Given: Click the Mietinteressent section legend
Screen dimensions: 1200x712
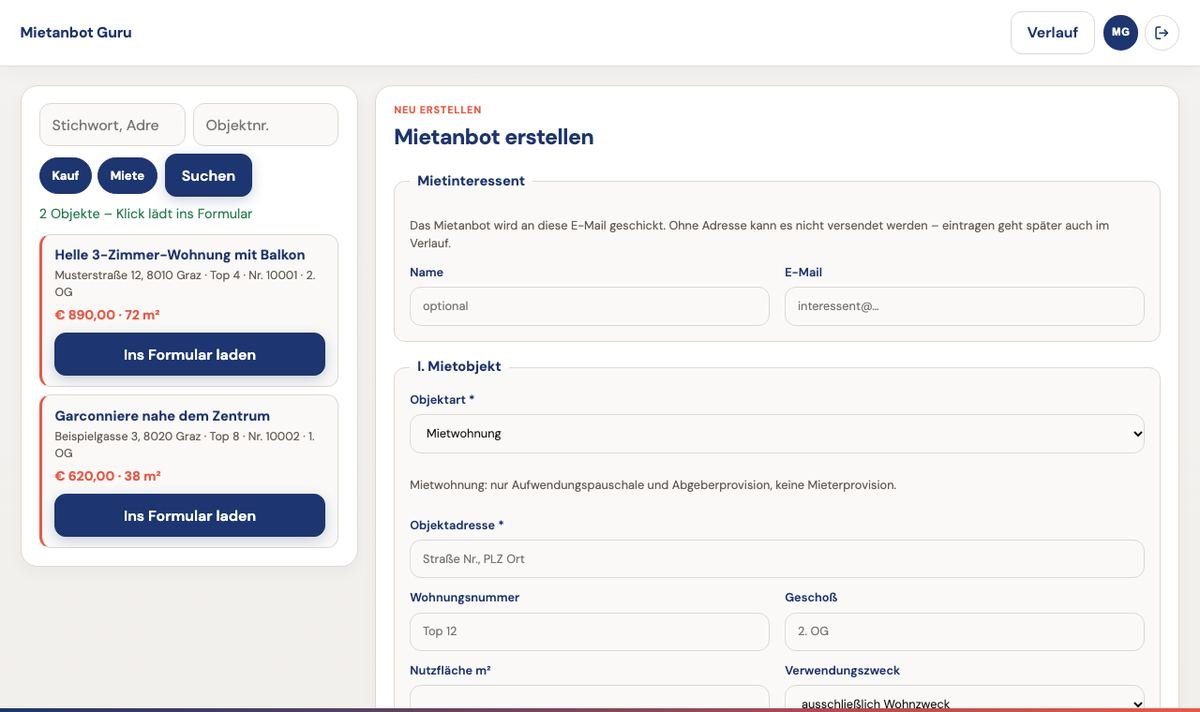Looking at the screenshot, I should coord(471,181).
